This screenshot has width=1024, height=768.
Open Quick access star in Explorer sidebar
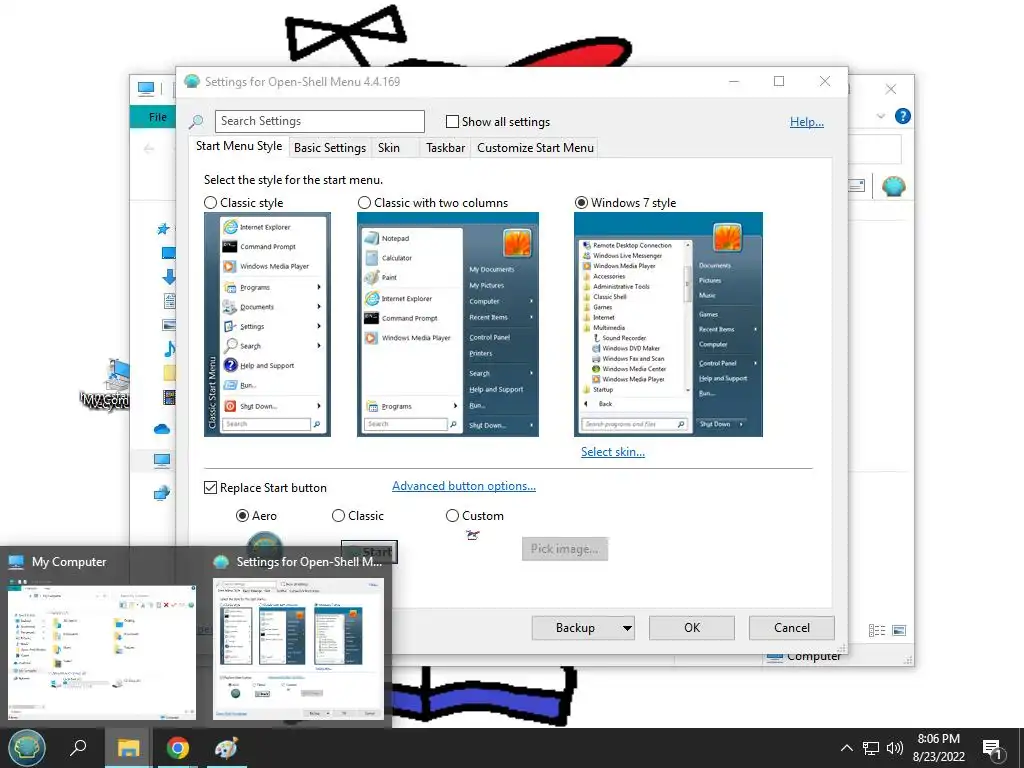coord(163,229)
